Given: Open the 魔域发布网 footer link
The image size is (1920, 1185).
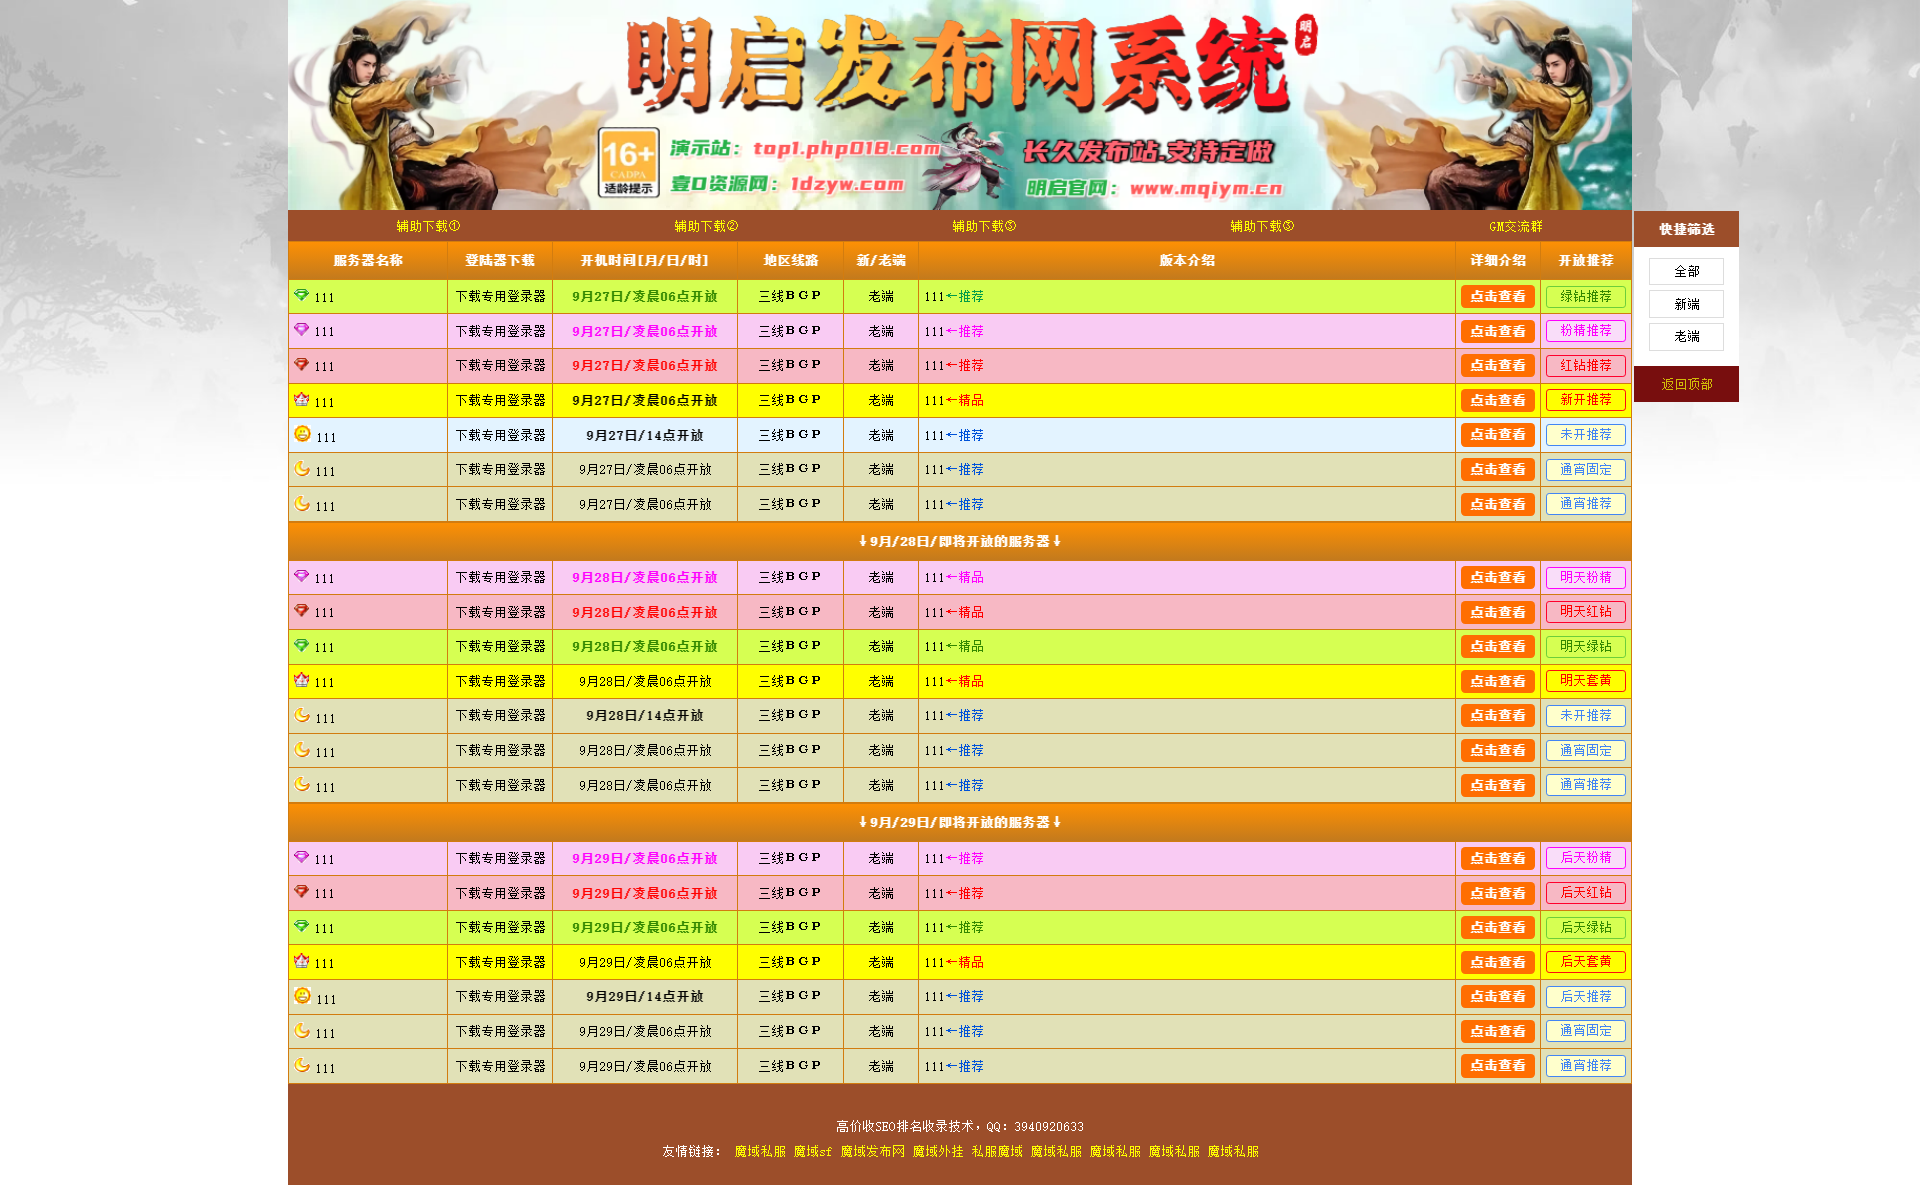Looking at the screenshot, I should [x=872, y=1152].
